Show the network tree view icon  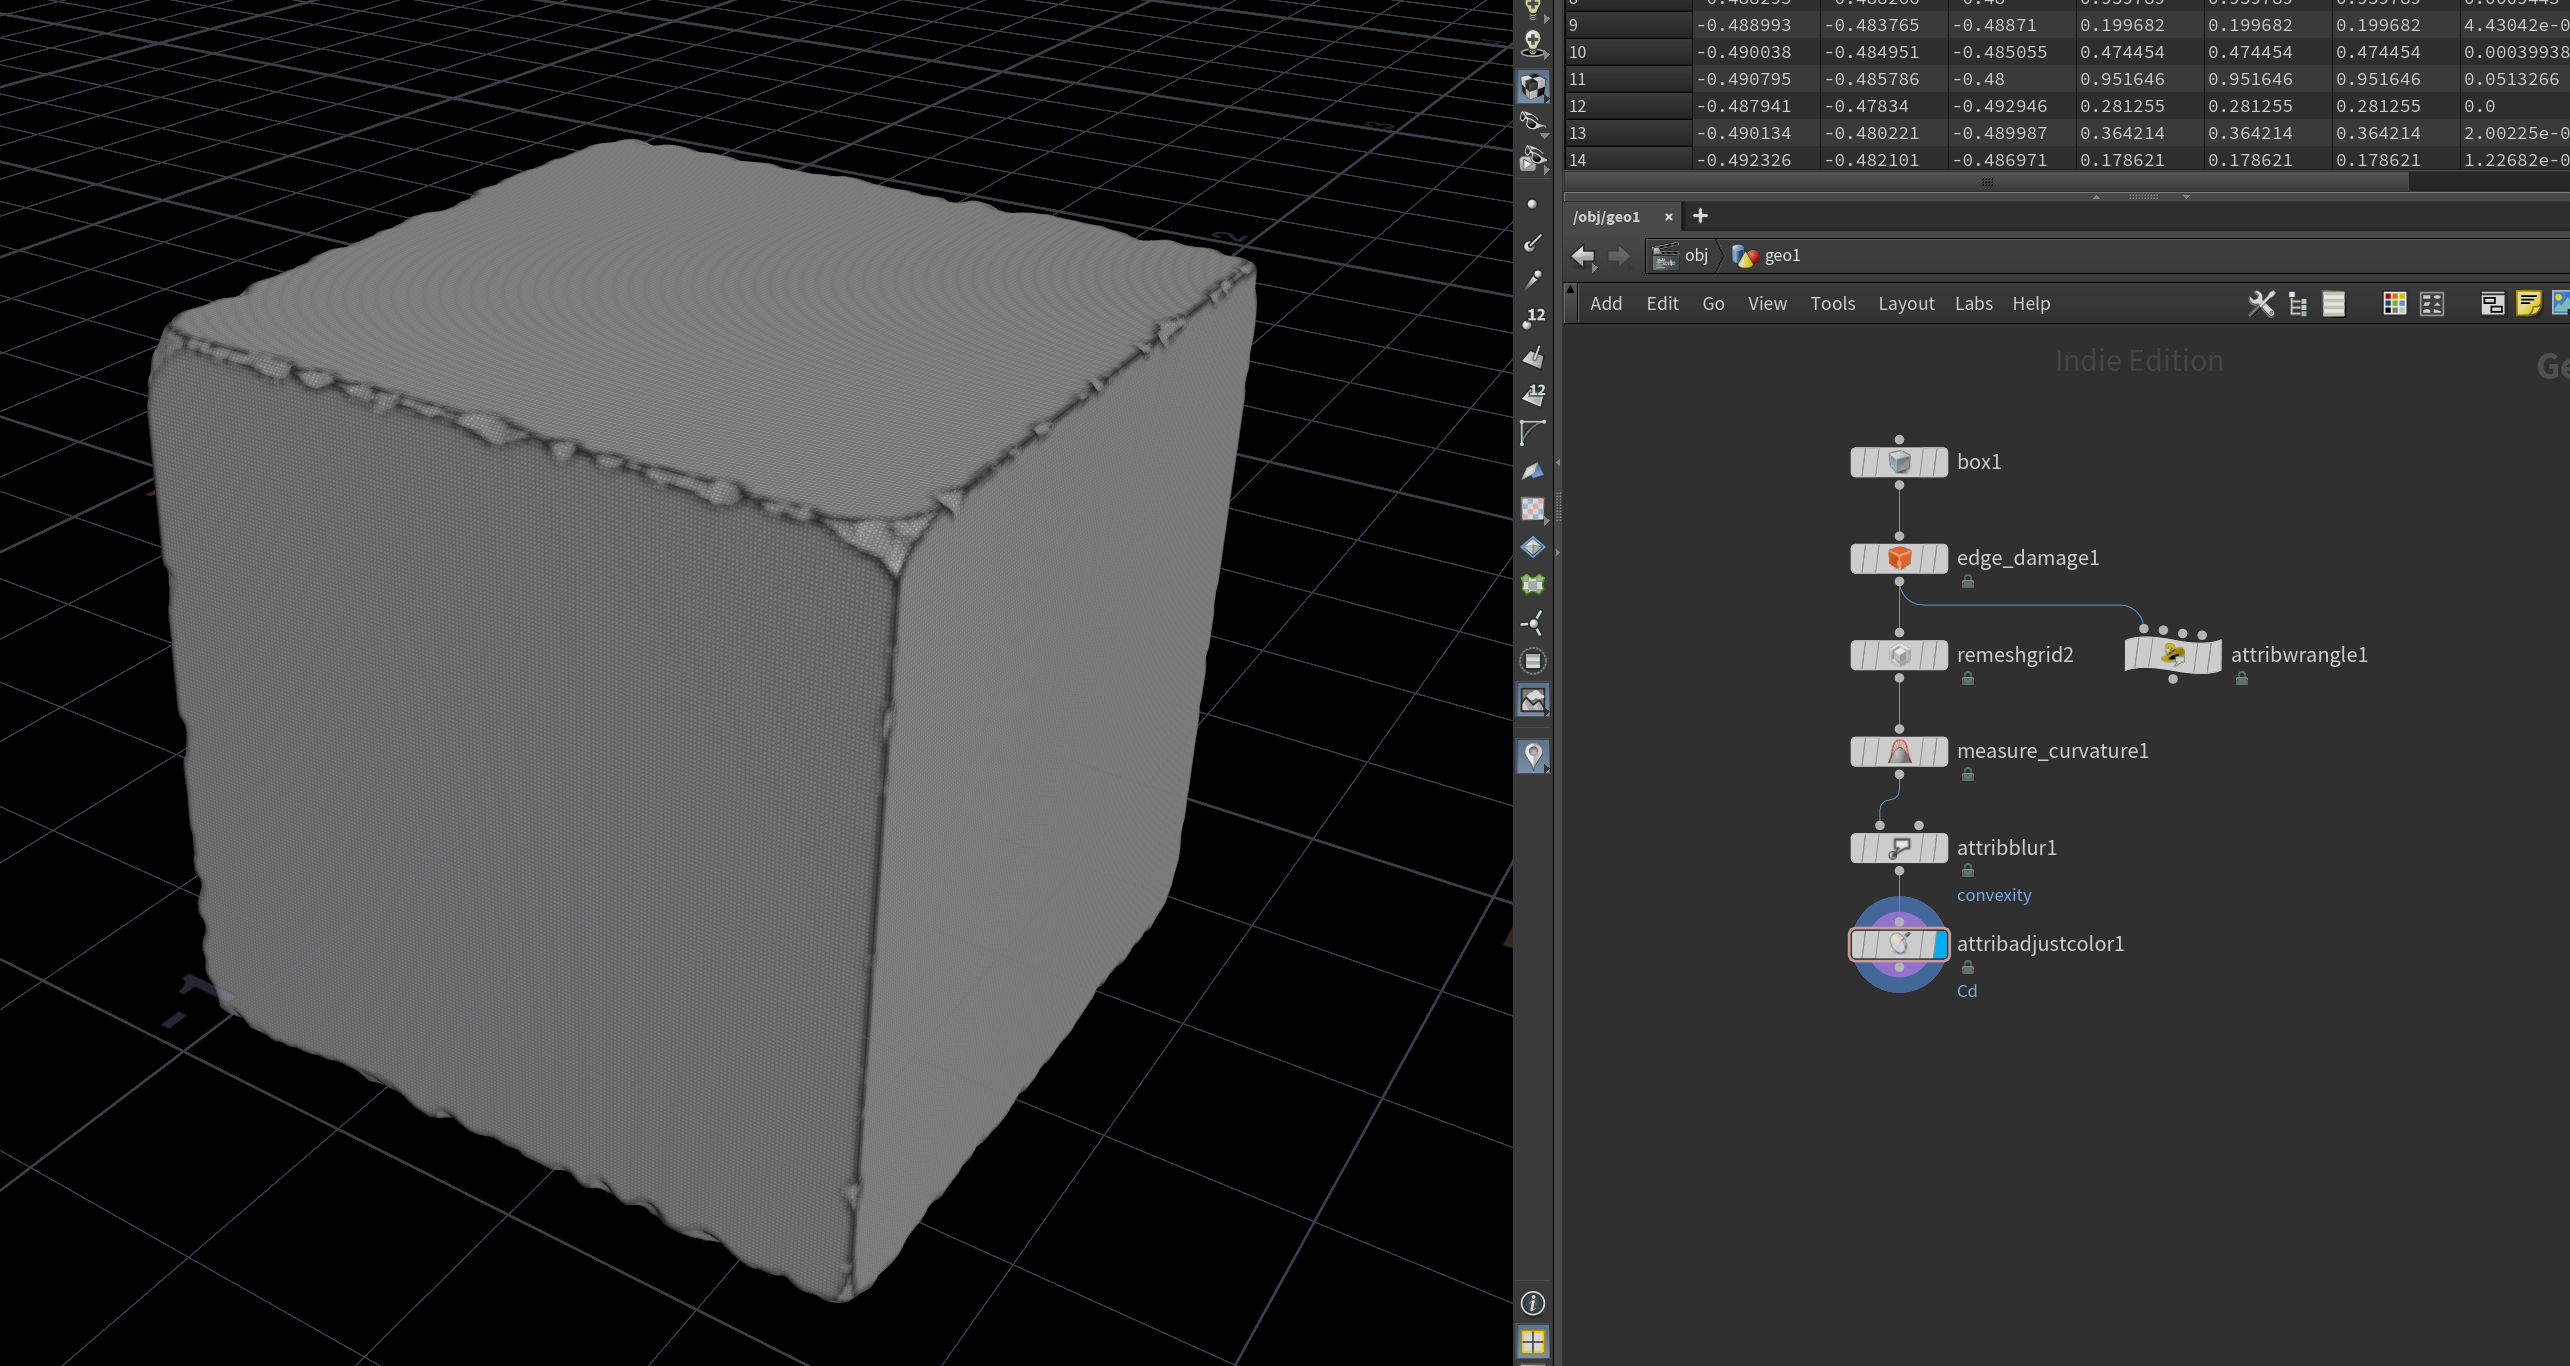[x=2298, y=304]
